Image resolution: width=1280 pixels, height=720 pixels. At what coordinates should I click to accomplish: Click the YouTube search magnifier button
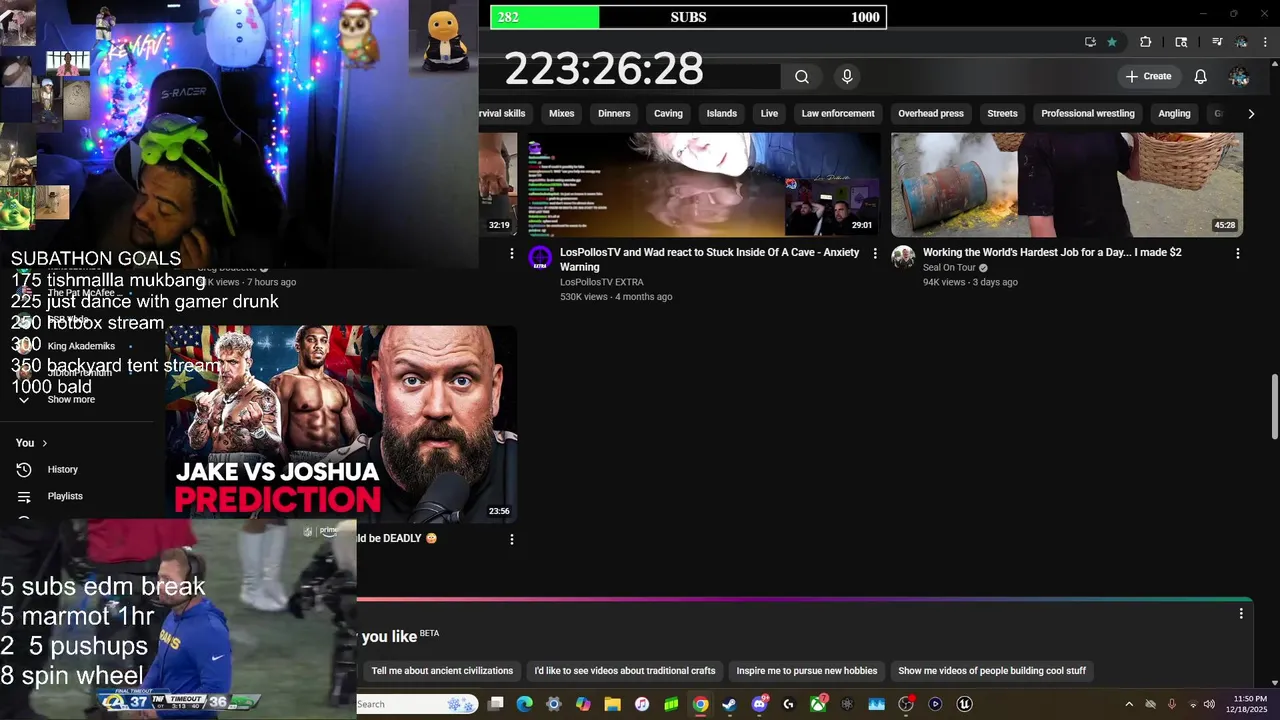coord(802,76)
